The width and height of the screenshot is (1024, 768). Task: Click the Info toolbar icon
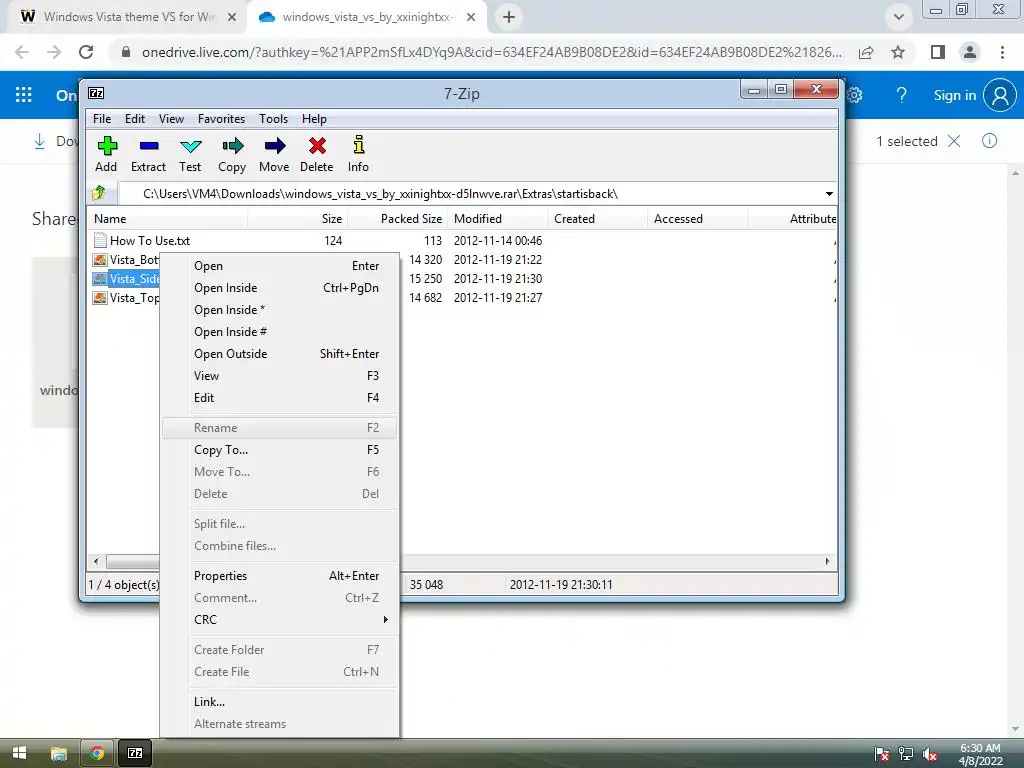(359, 145)
